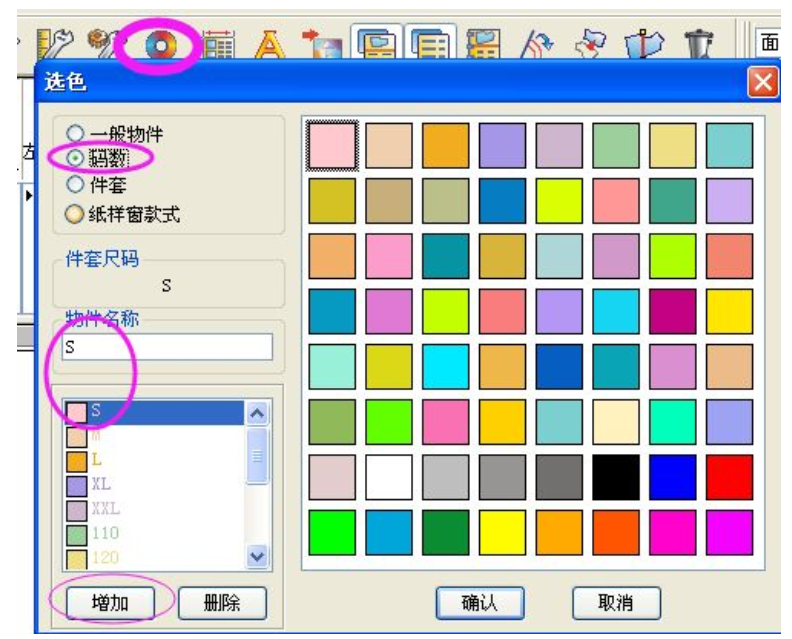Pick the light pink swatch in top row
This screenshot has width=792, height=639.
click(x=332, y=145)
